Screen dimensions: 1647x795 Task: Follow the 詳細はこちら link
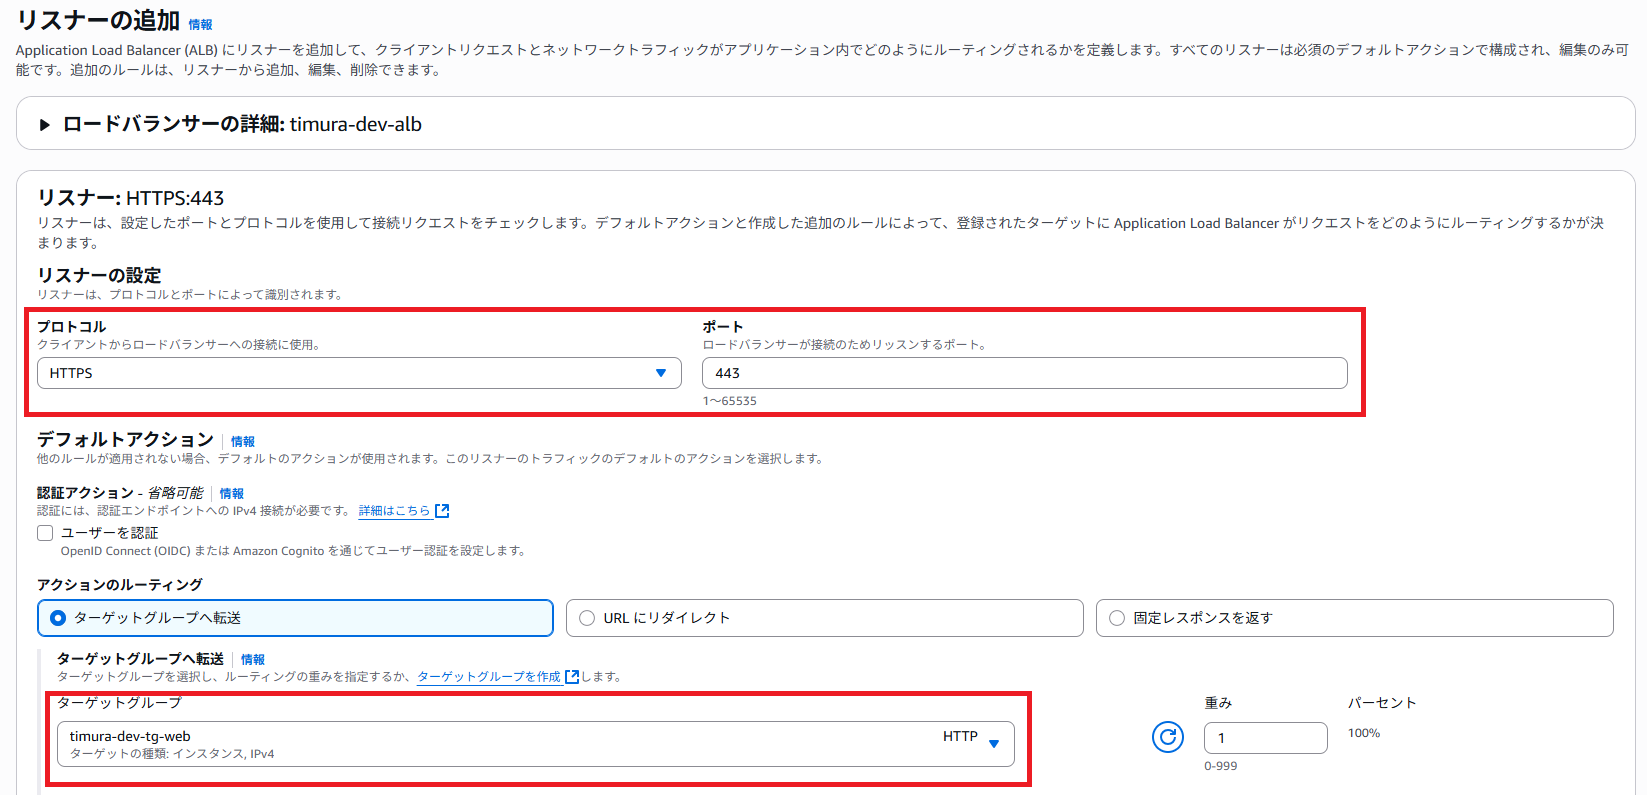[x=404, y=511]
